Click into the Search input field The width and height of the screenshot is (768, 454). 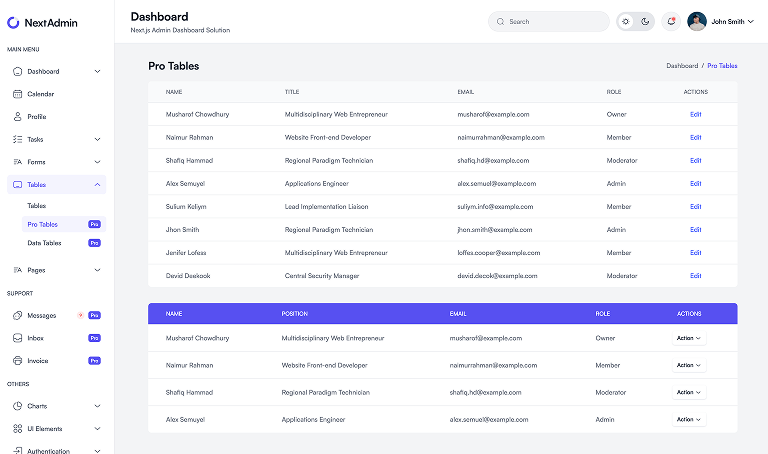(555, 21)
